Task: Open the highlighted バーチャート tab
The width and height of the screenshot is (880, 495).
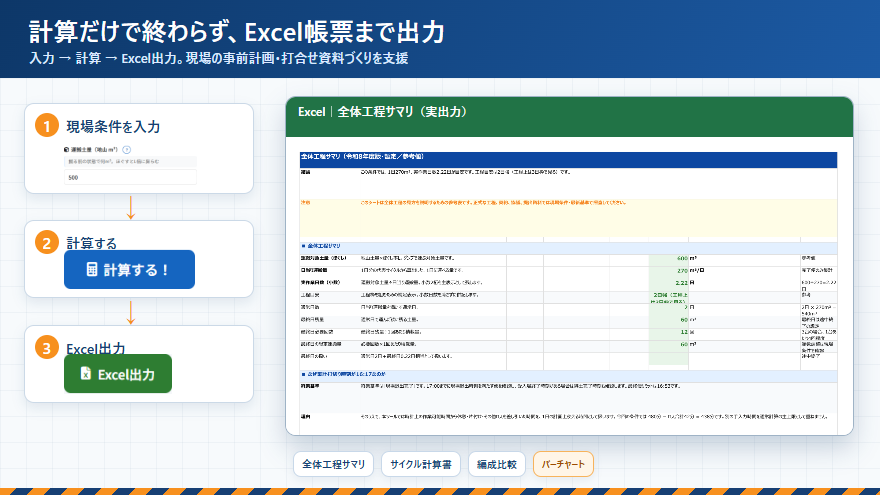Action: (x=563, y=464)
